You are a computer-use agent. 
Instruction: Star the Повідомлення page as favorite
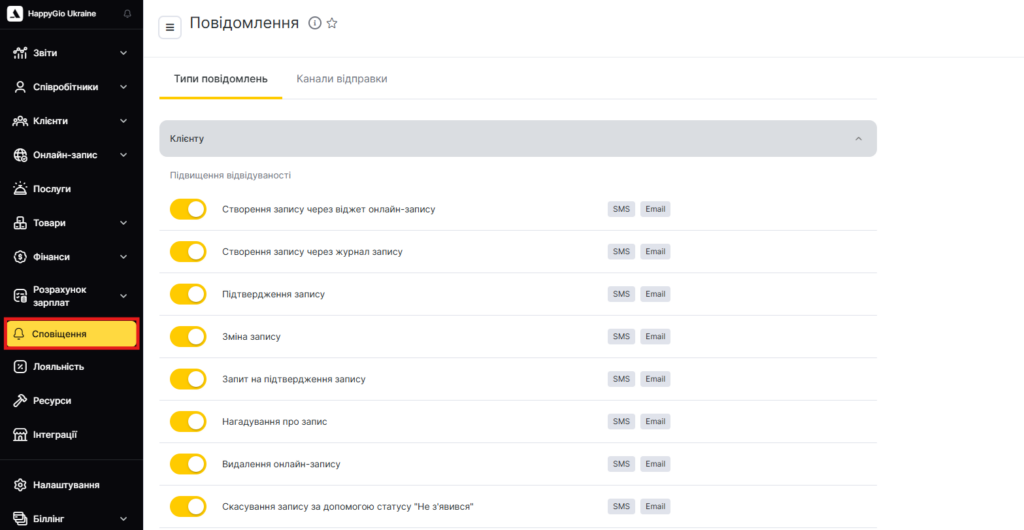[332, 23]
